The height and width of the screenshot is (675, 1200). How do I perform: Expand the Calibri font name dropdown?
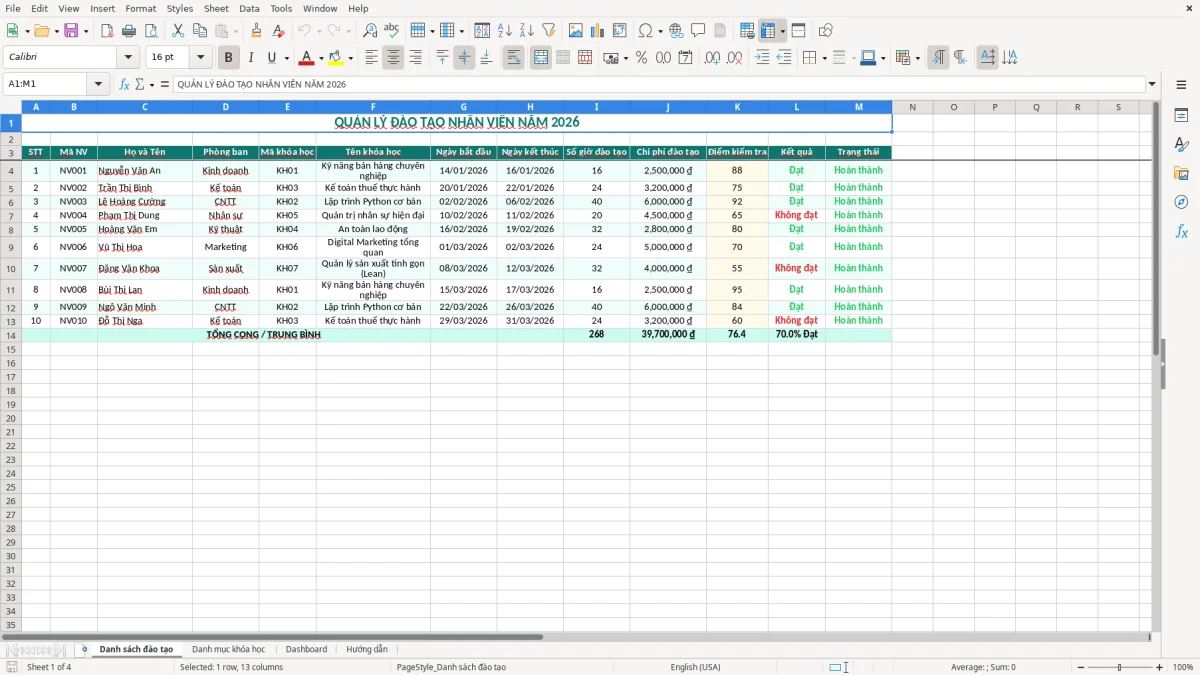coord(128,58)
